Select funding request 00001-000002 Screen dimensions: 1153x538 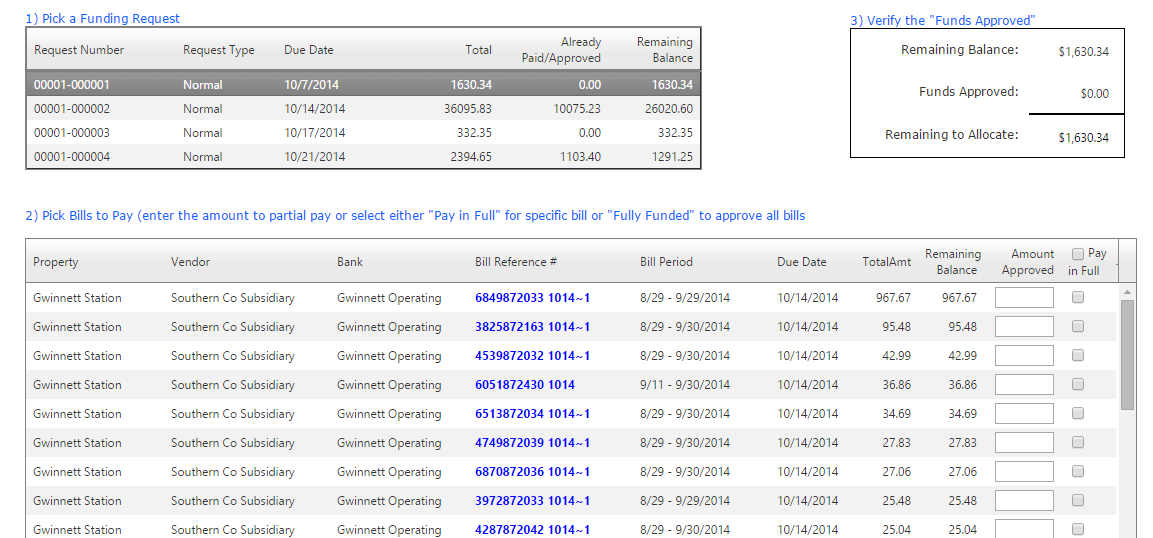(72, 109)
